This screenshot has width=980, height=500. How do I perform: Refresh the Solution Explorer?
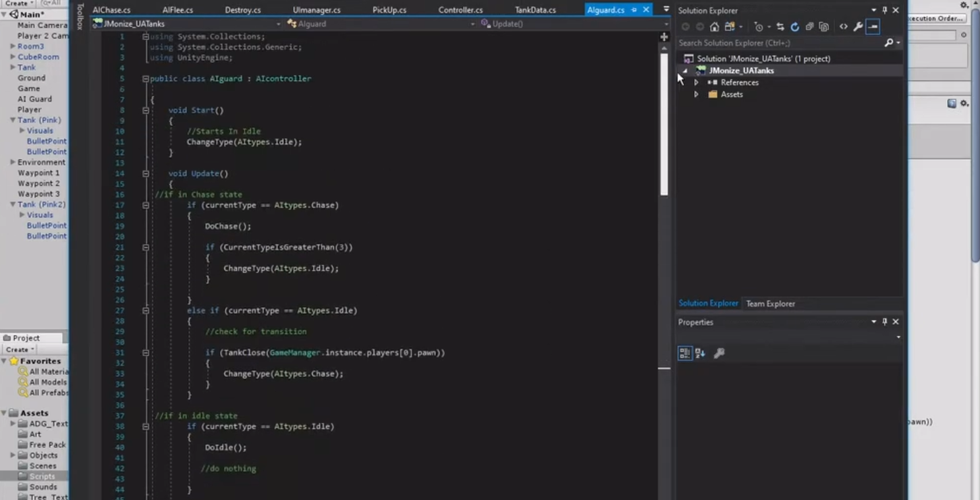(795, 27)
